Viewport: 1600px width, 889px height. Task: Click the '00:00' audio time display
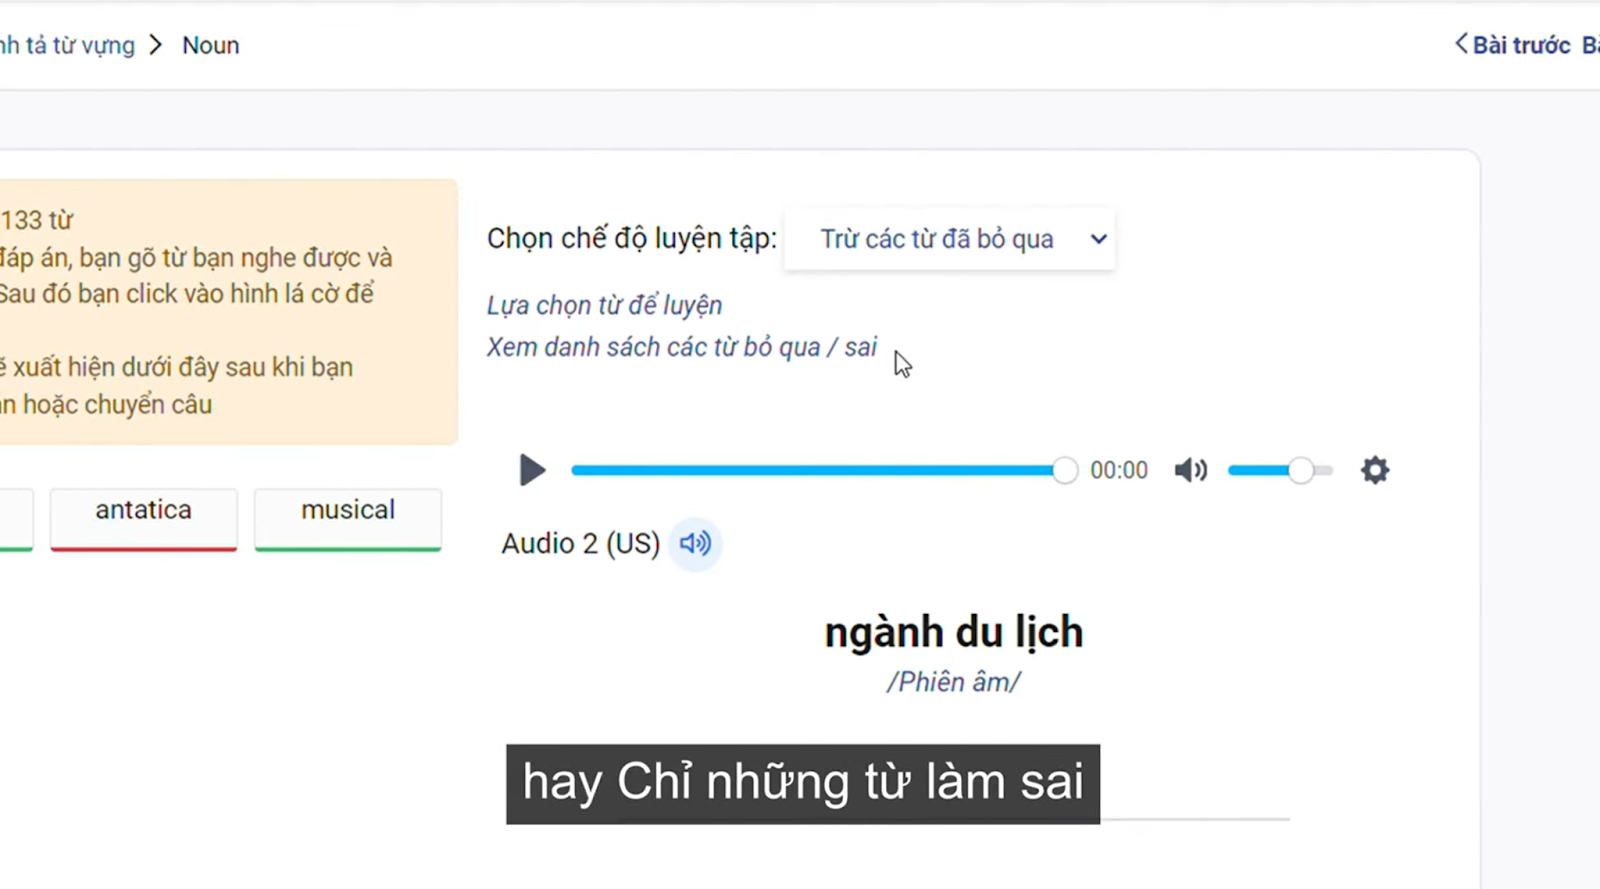1119,470
